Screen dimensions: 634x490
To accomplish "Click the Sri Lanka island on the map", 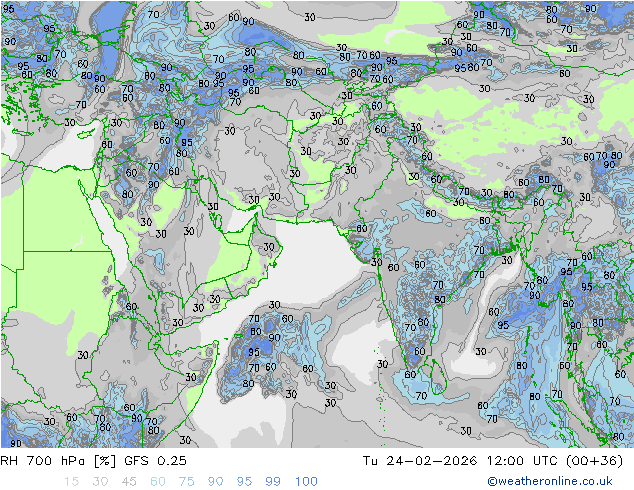I will tap(438, 377).
